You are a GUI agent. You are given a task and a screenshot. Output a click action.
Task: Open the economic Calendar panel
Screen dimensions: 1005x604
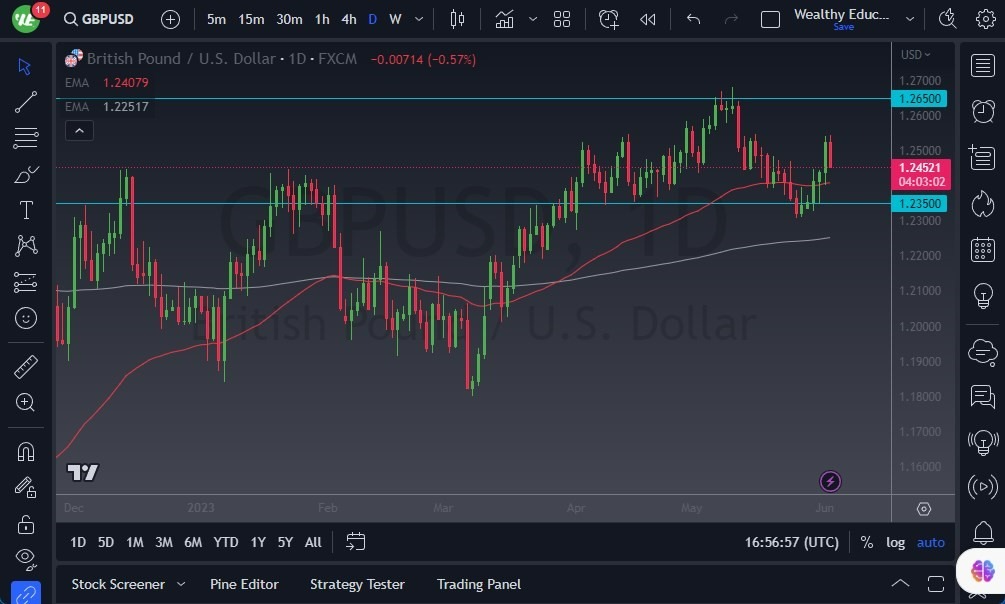point(981,248)
